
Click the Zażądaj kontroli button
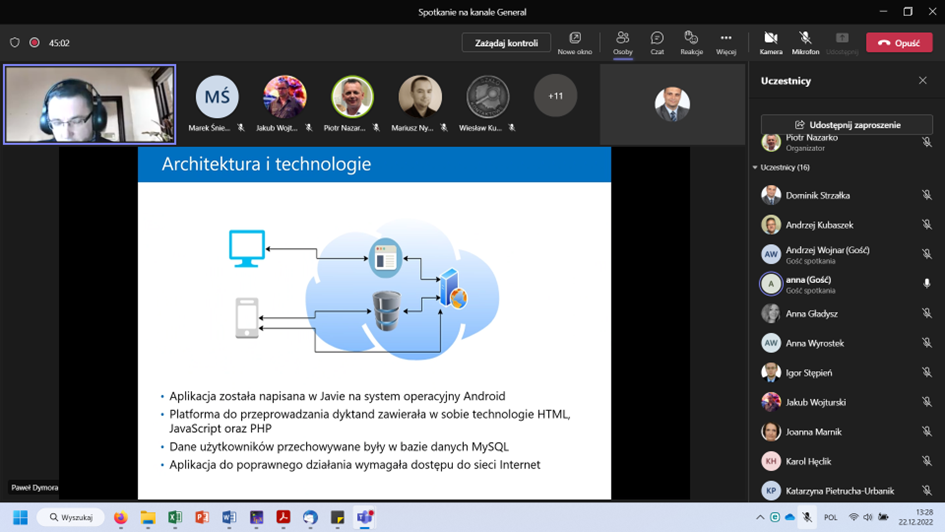click(x=506, y=43)
